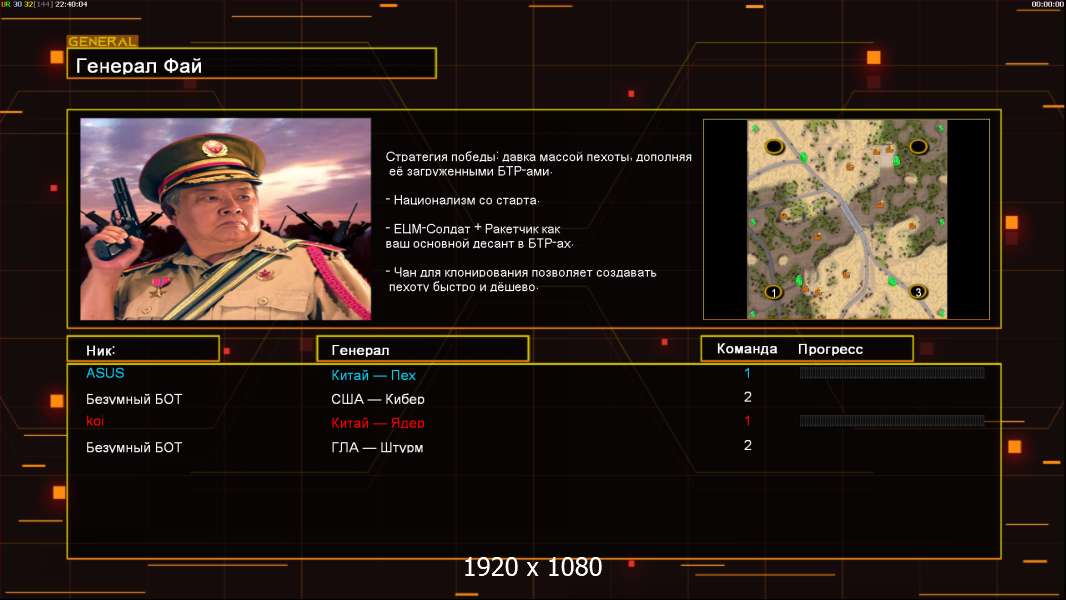Screen dimensions: 1066x600
Task: Click the orange GENERAL label tag
Action: coord(103,41)
